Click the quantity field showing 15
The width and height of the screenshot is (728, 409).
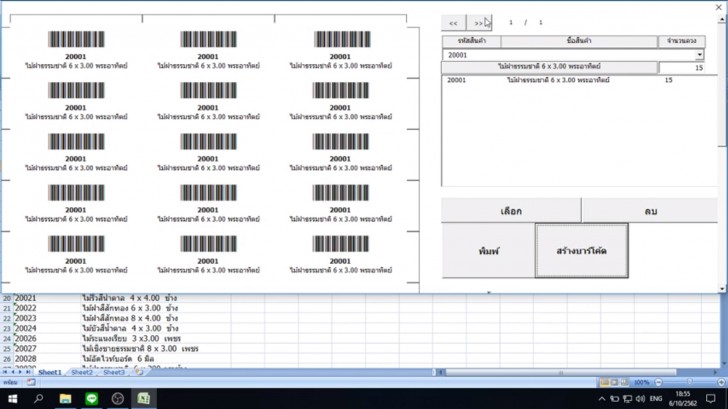pos(682,68)
